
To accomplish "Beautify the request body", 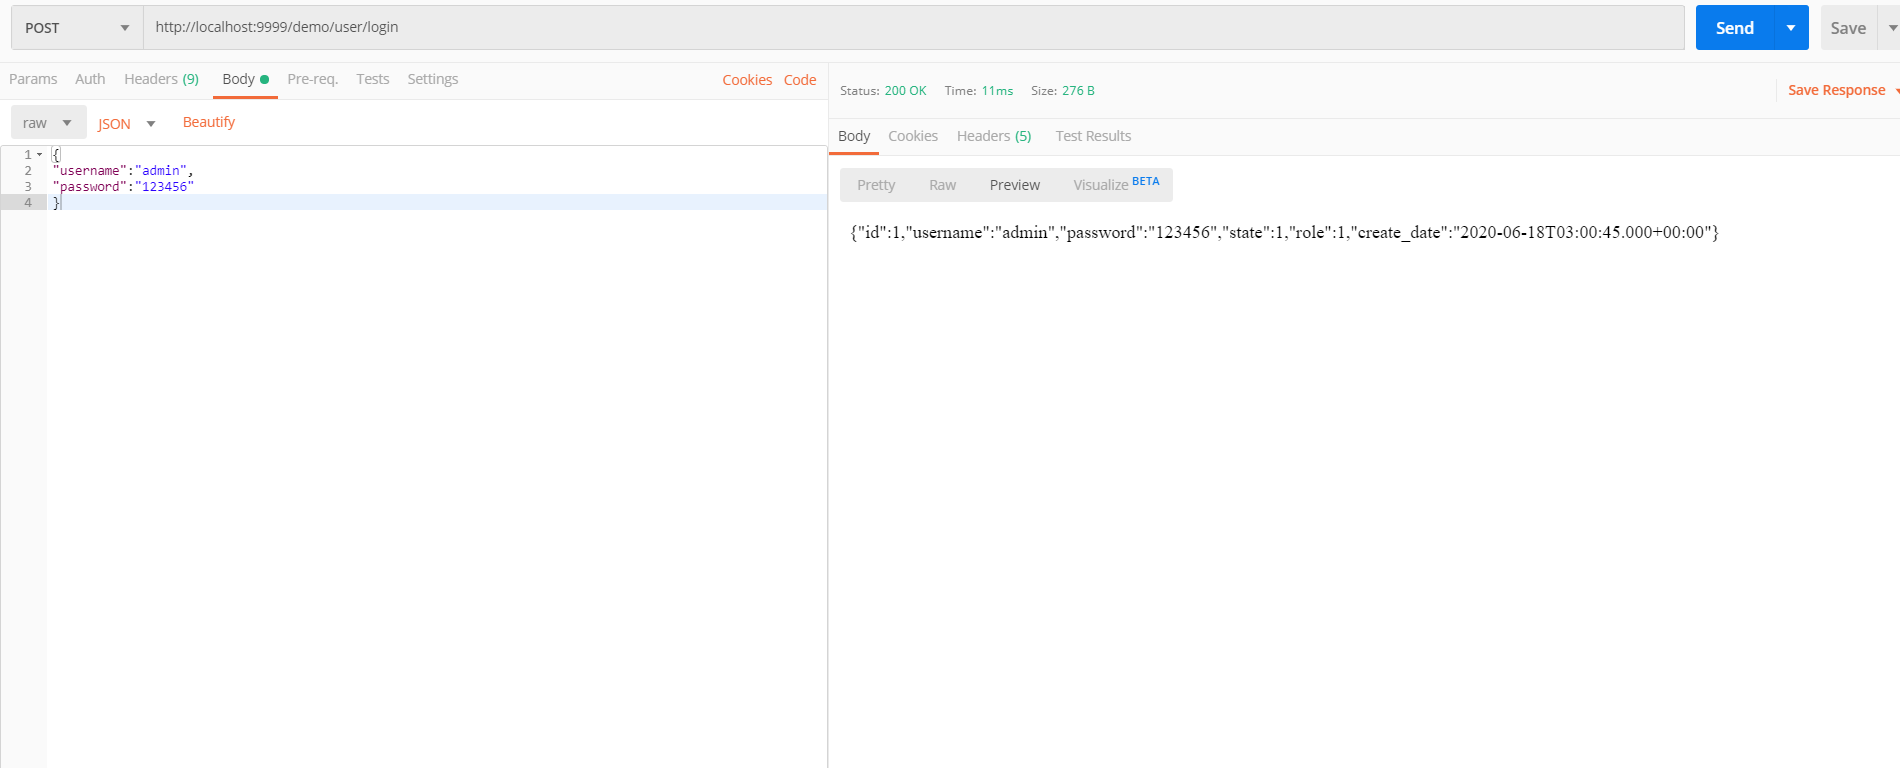I will pyautogui.click(x=209, y=122).
